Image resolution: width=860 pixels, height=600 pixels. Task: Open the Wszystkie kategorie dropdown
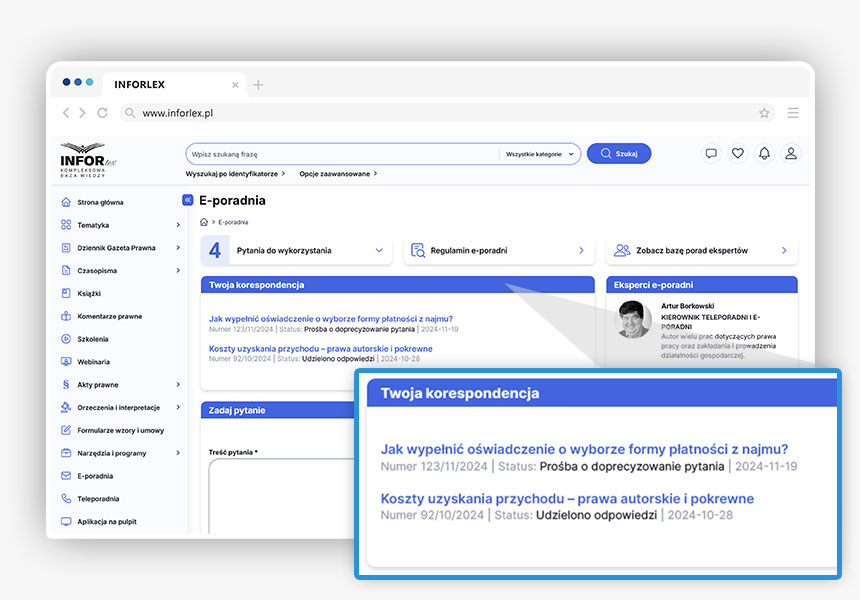point(540,154)
